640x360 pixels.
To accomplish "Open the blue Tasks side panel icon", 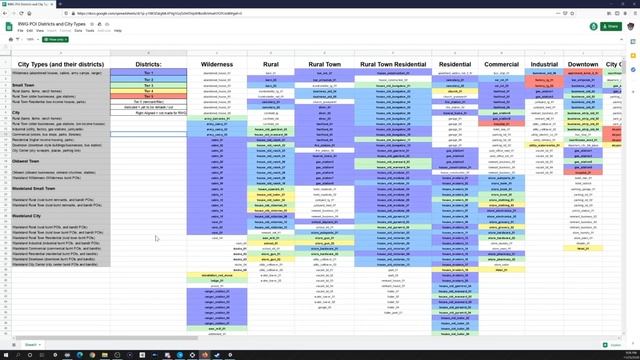I will (633, 70).
